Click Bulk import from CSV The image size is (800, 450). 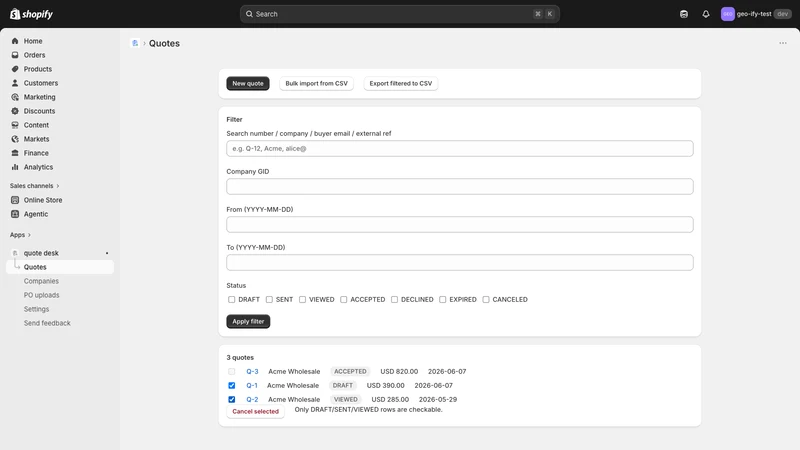point(316,83)
